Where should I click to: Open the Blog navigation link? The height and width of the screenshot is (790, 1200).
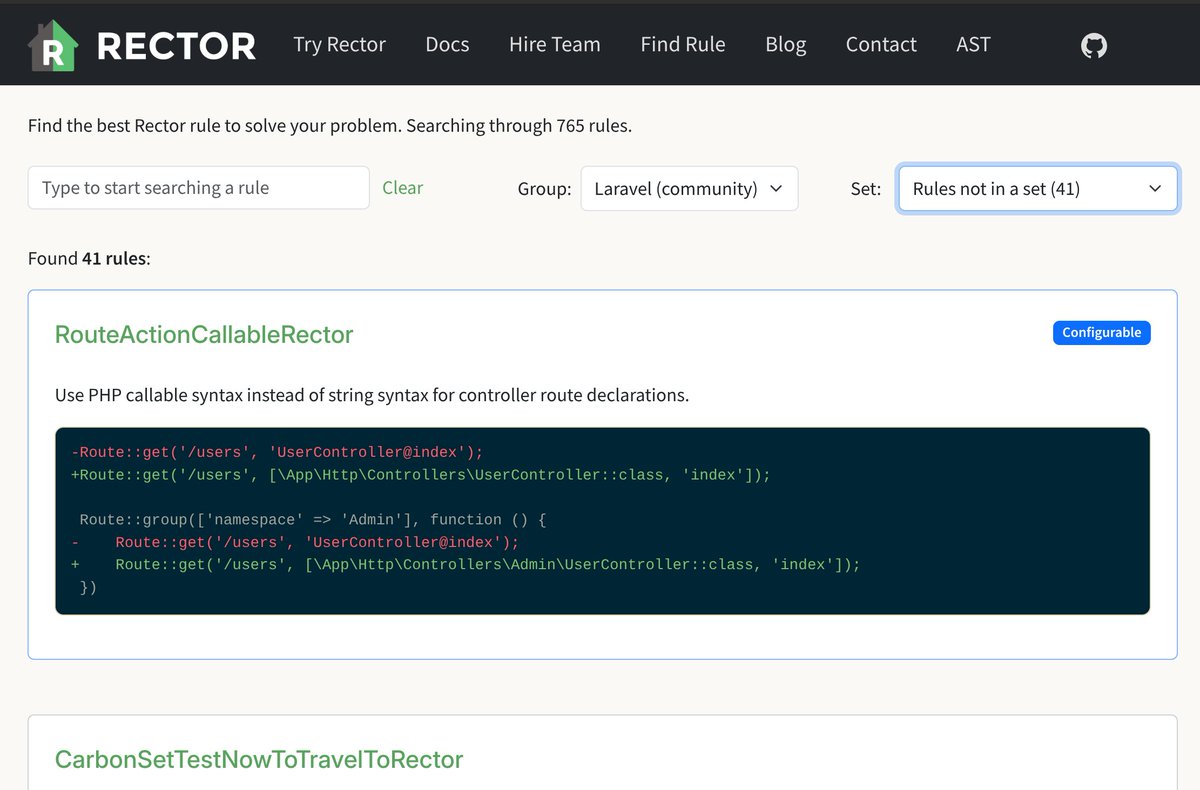point(786,45)
